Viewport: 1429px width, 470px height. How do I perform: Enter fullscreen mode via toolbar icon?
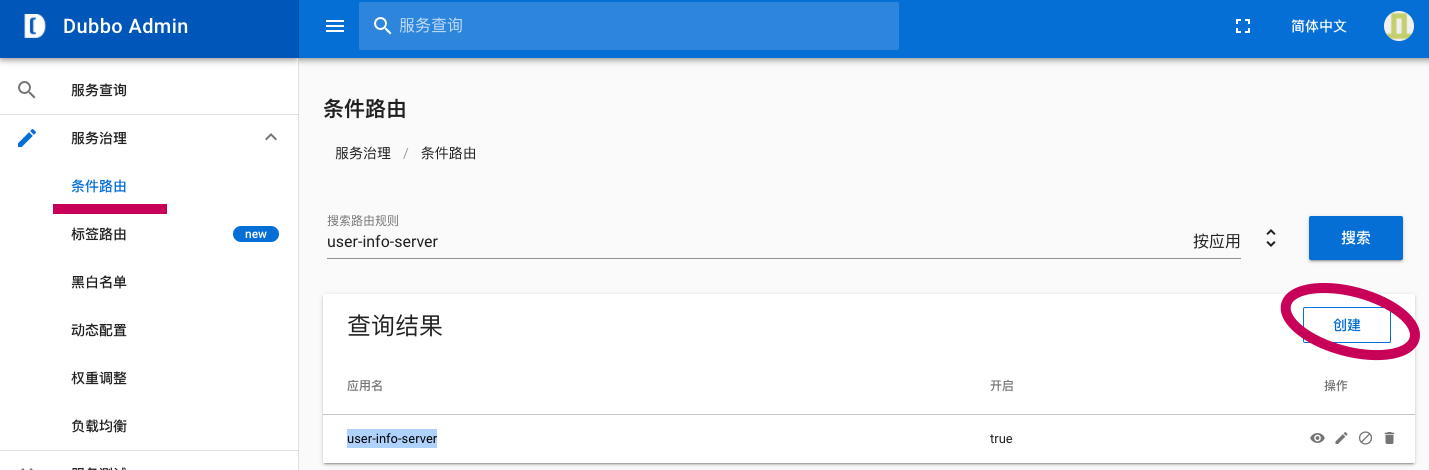point(1243,27)
